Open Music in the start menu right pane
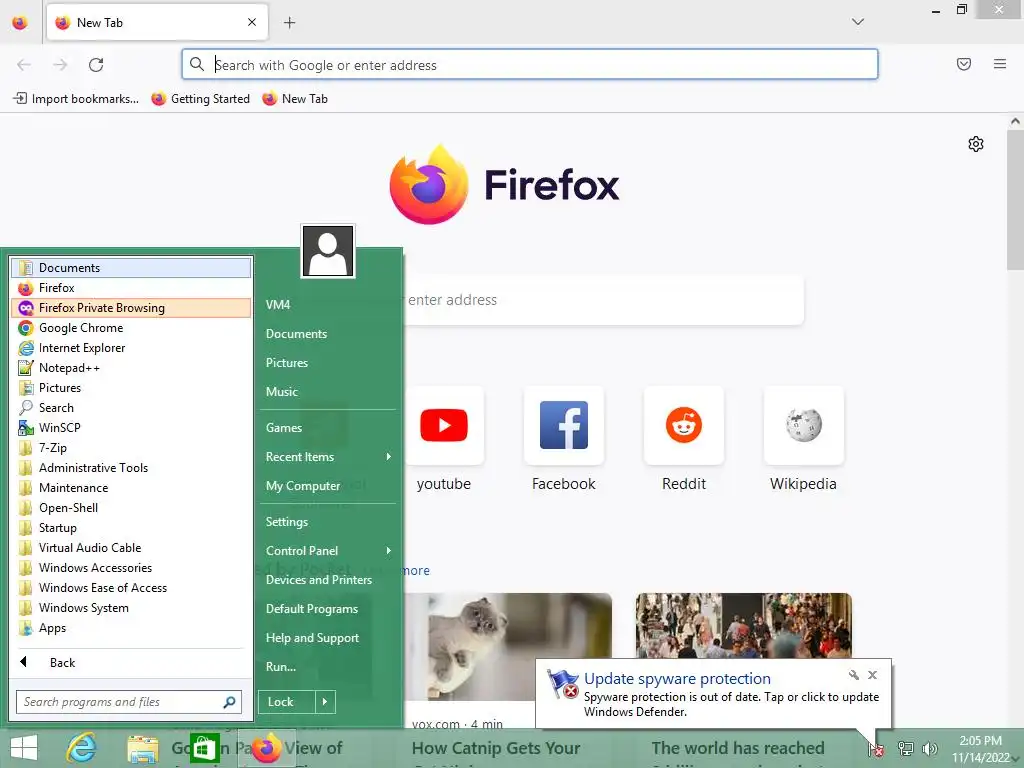Screen dimensions: 1024x768 [328, 392]
